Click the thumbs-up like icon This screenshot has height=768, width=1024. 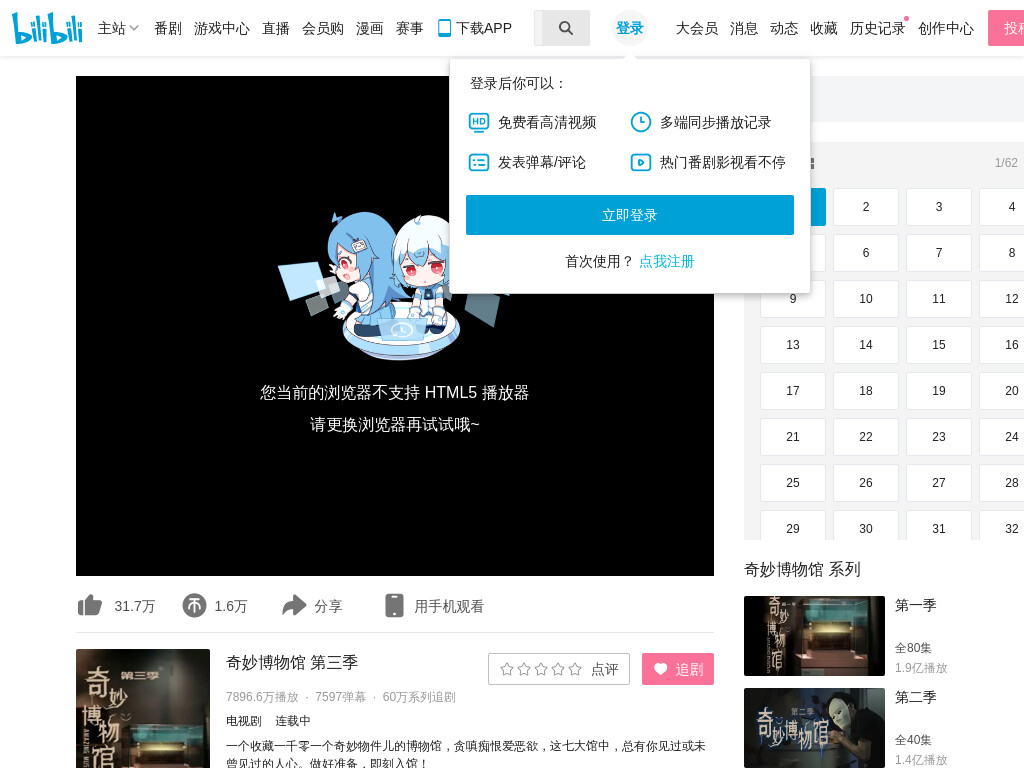click(x=90, y=606)
